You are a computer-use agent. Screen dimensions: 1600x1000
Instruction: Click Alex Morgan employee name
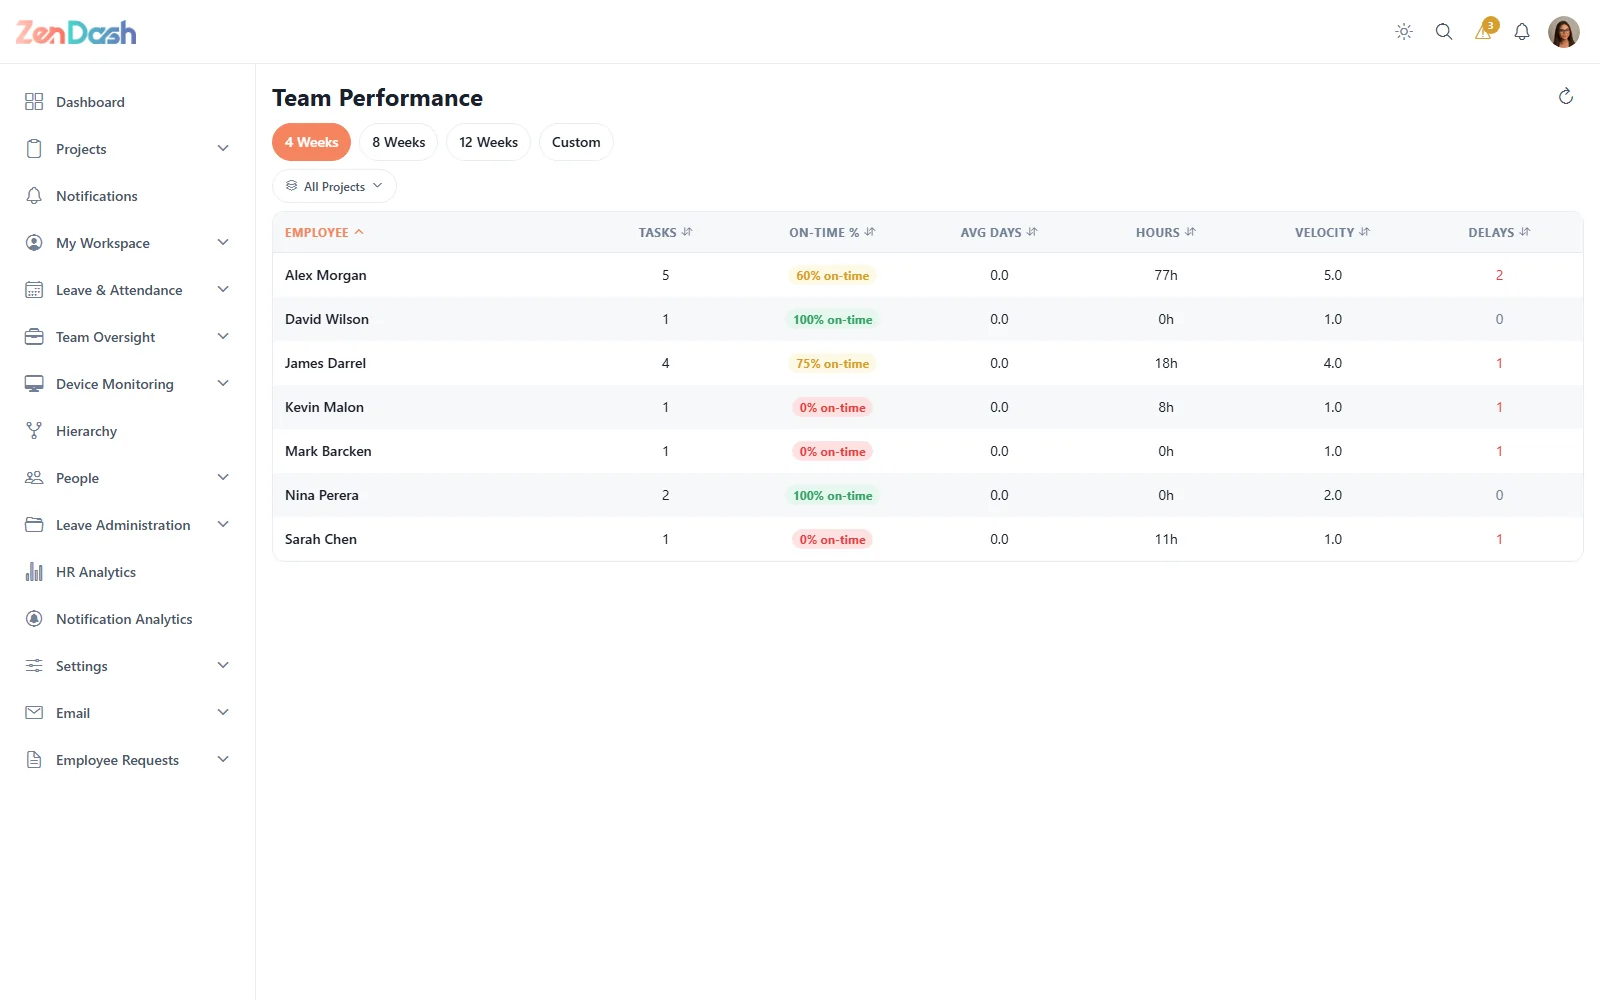pyautogui.click(x=325, y=275)
